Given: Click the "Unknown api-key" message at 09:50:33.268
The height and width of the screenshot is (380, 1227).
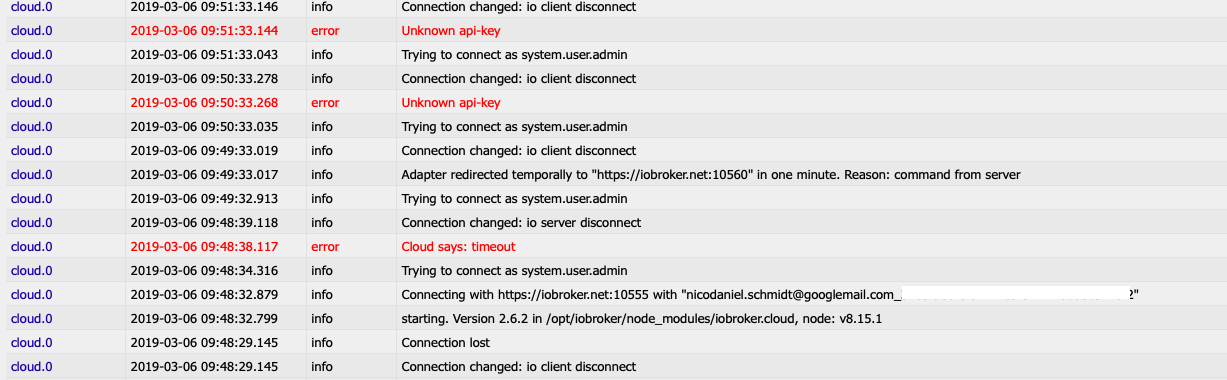Looking at the screenshot, I should [451, 103].
